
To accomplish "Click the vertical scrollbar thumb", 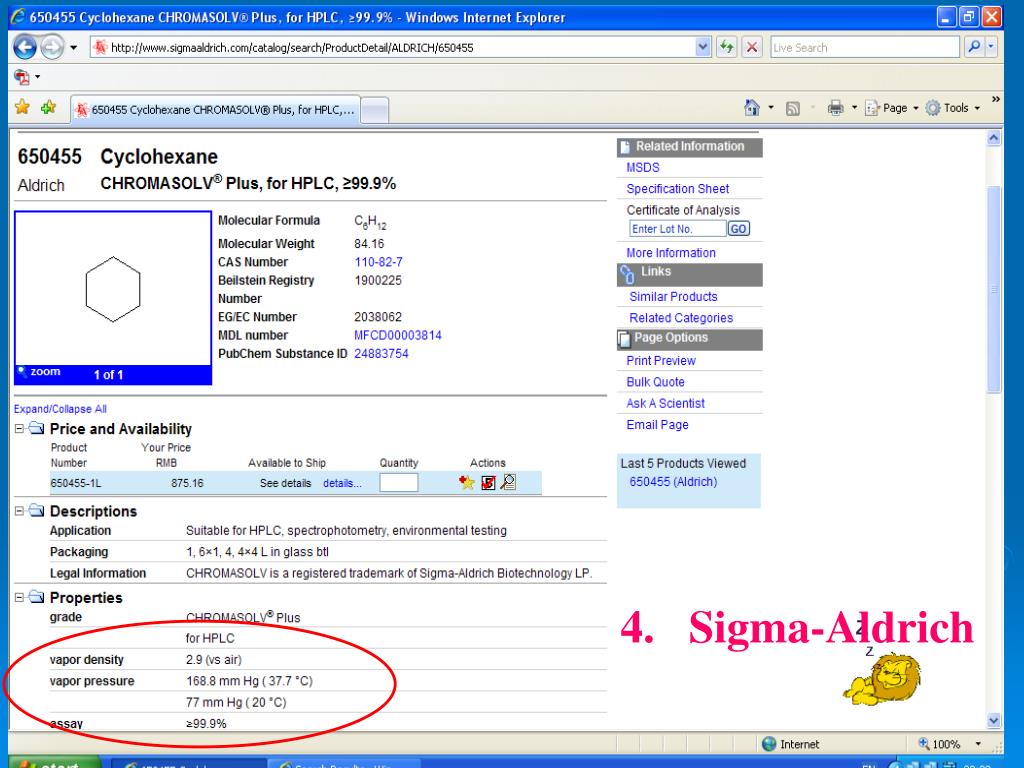I will (993, 289).
